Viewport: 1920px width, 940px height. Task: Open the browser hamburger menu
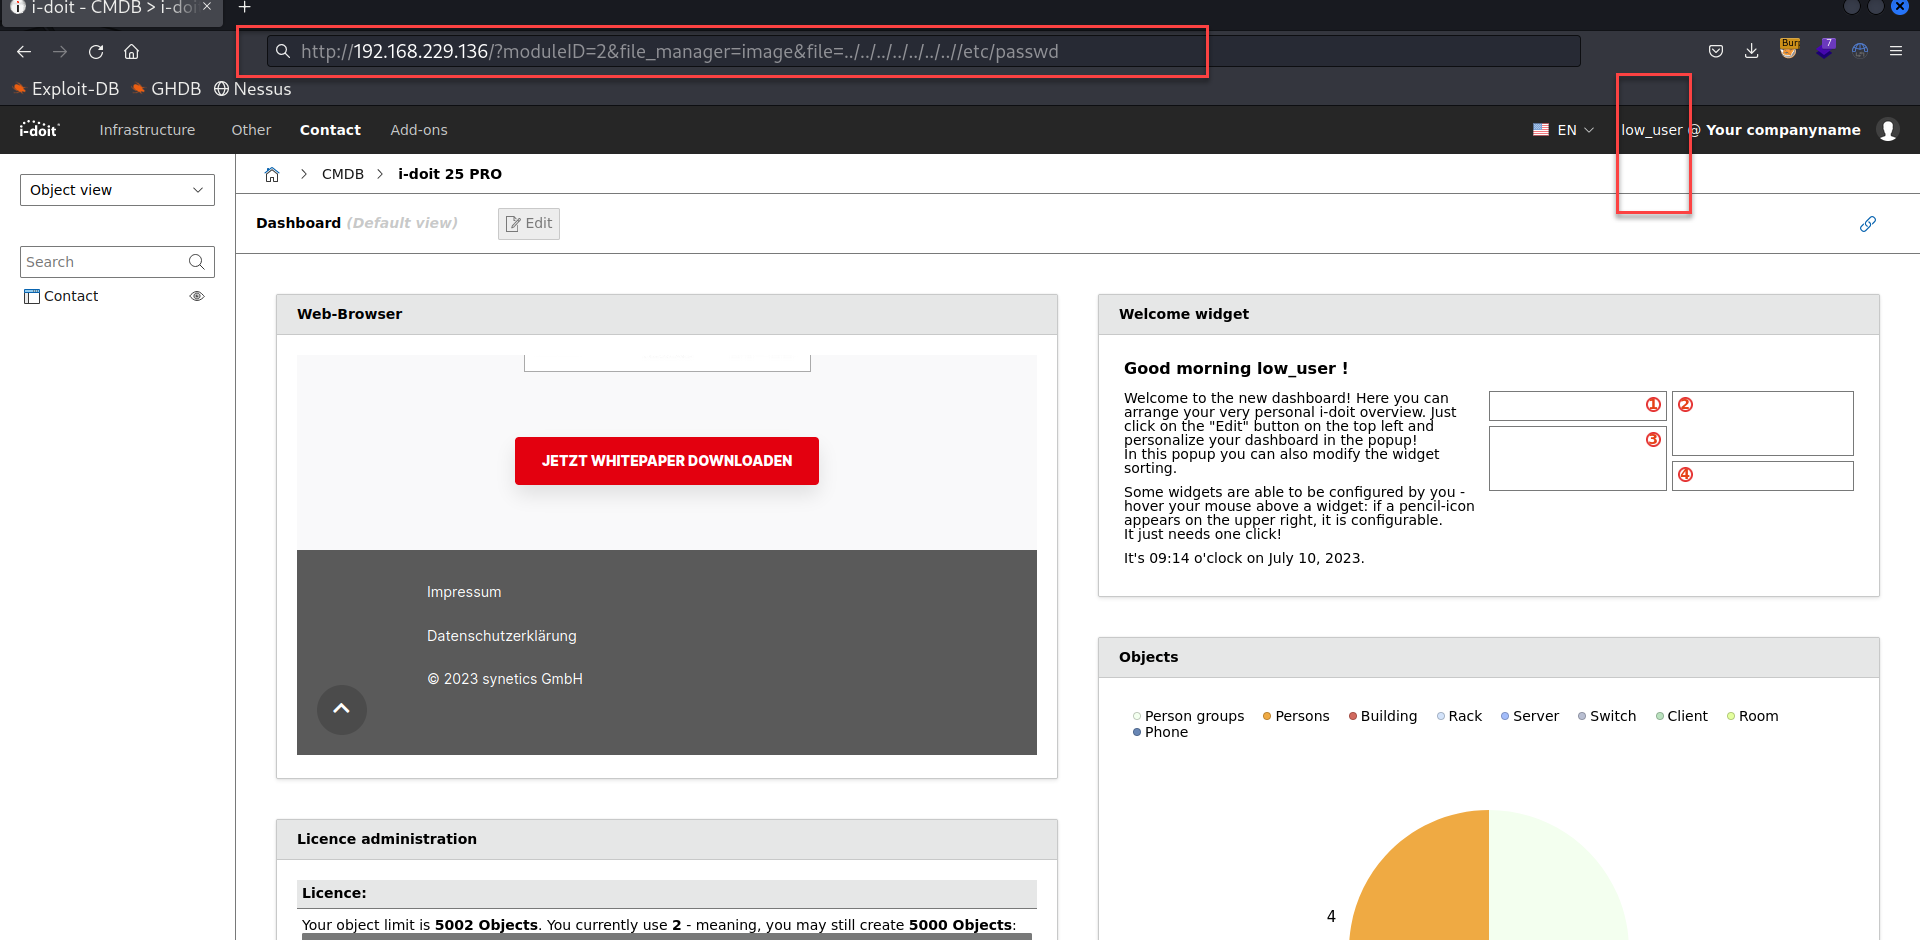point(1895,51)
